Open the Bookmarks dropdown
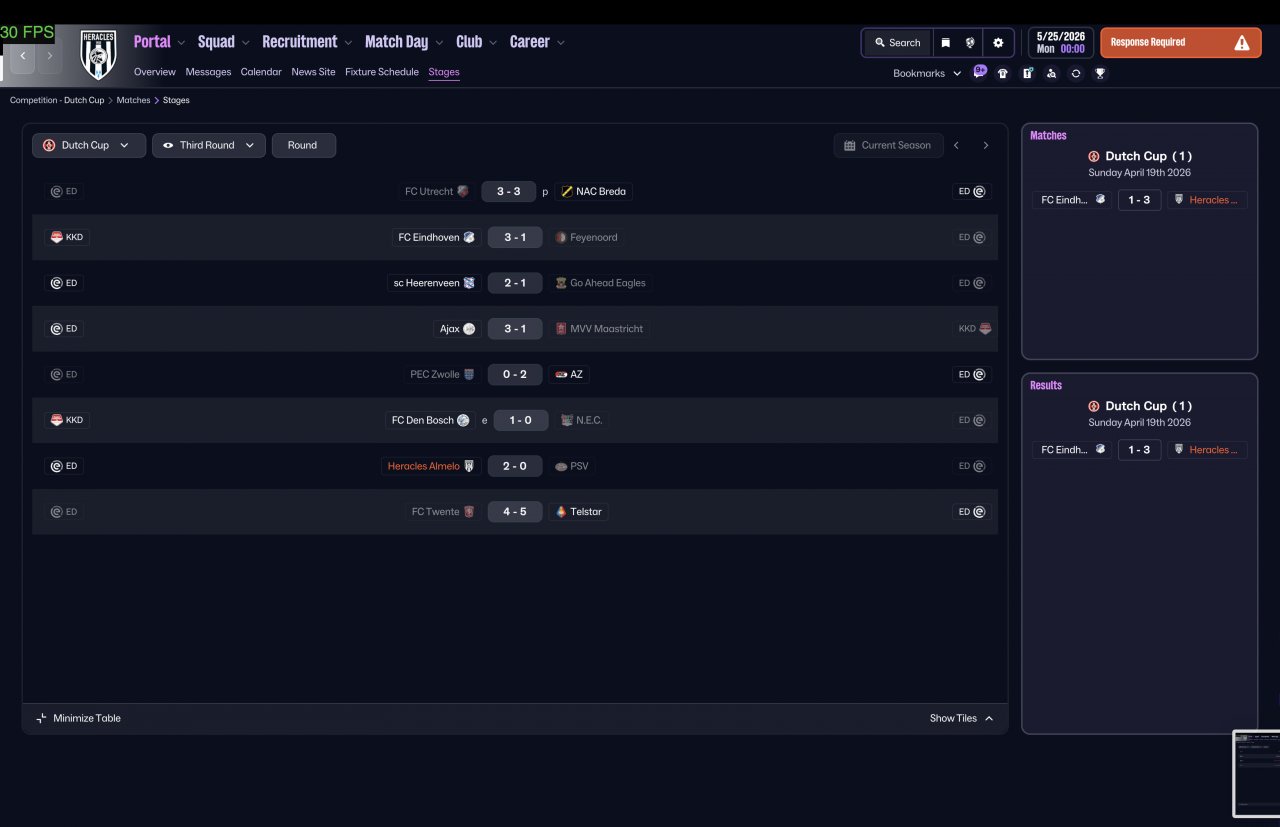This screenshot has height=827, width=1280. 927,73
